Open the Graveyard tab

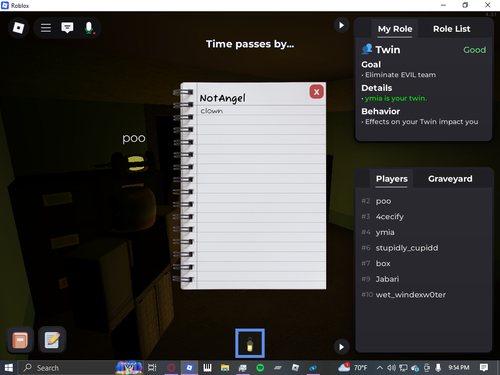(450, 179)
